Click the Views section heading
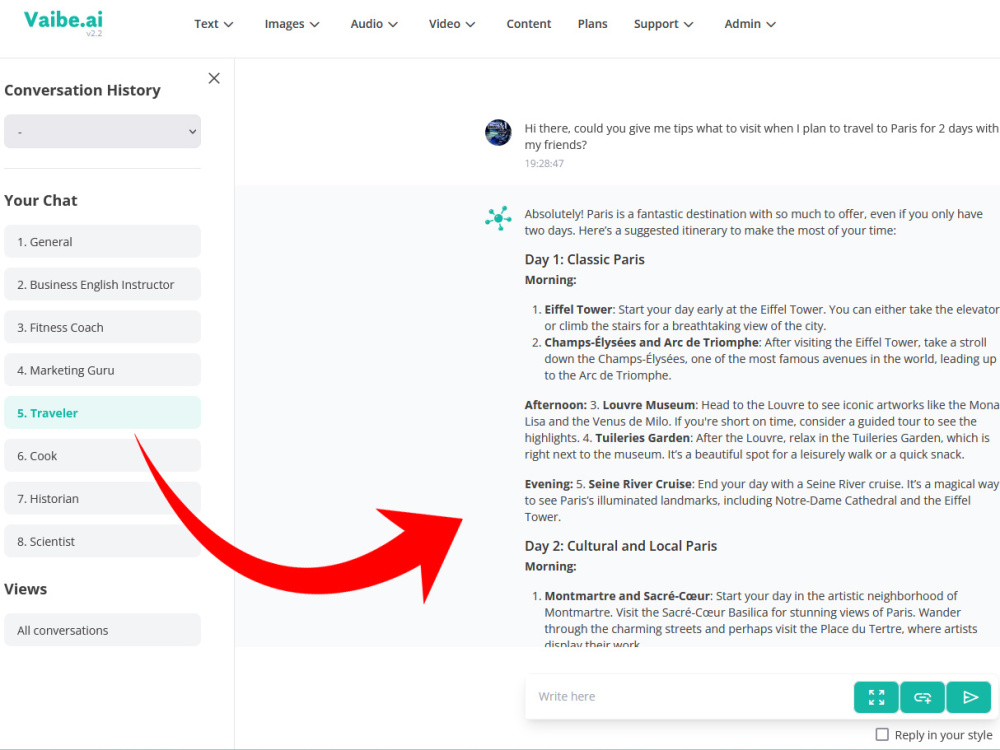Screen dimensions: 1000x750 [x=26, y=589]
